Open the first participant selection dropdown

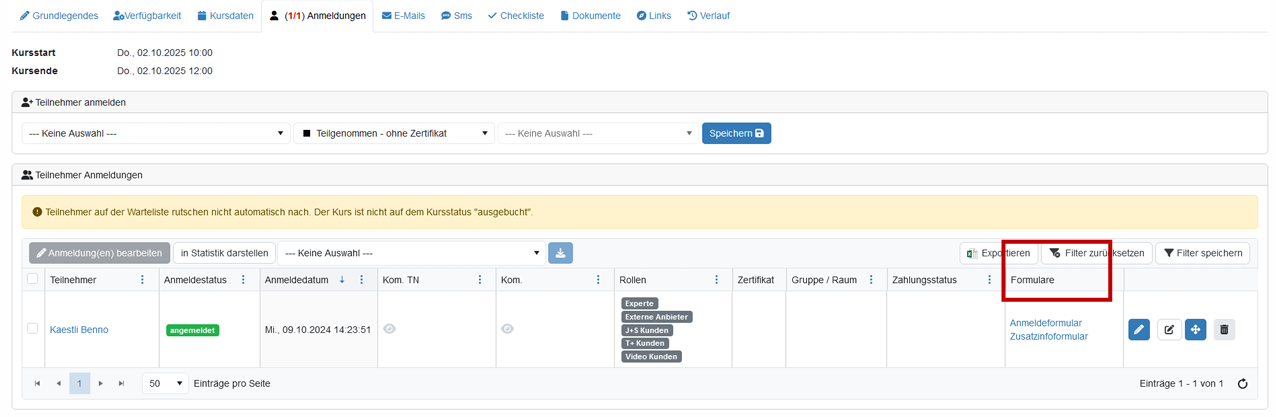point(156,133)
